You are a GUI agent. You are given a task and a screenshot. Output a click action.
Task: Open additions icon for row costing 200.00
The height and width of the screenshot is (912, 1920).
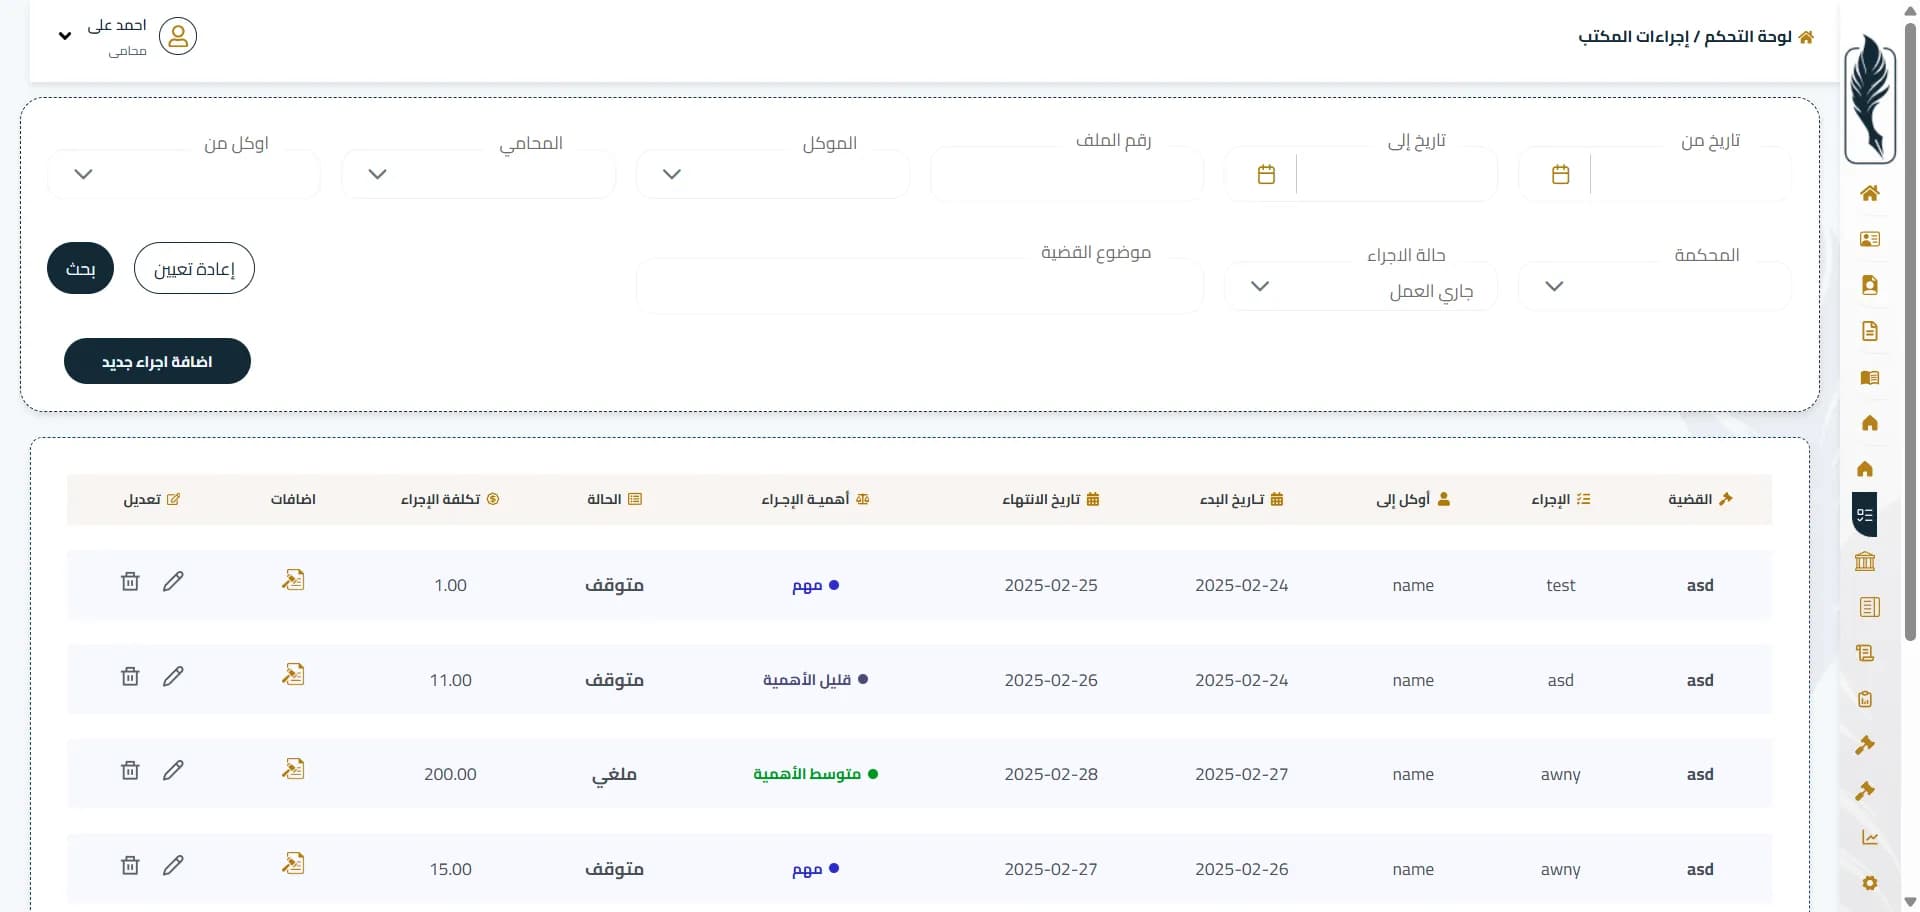(293, 769)
